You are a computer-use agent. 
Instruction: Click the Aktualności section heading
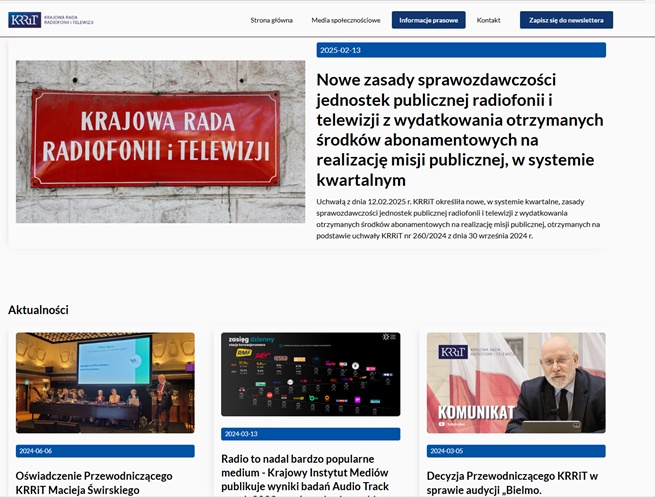38,310
